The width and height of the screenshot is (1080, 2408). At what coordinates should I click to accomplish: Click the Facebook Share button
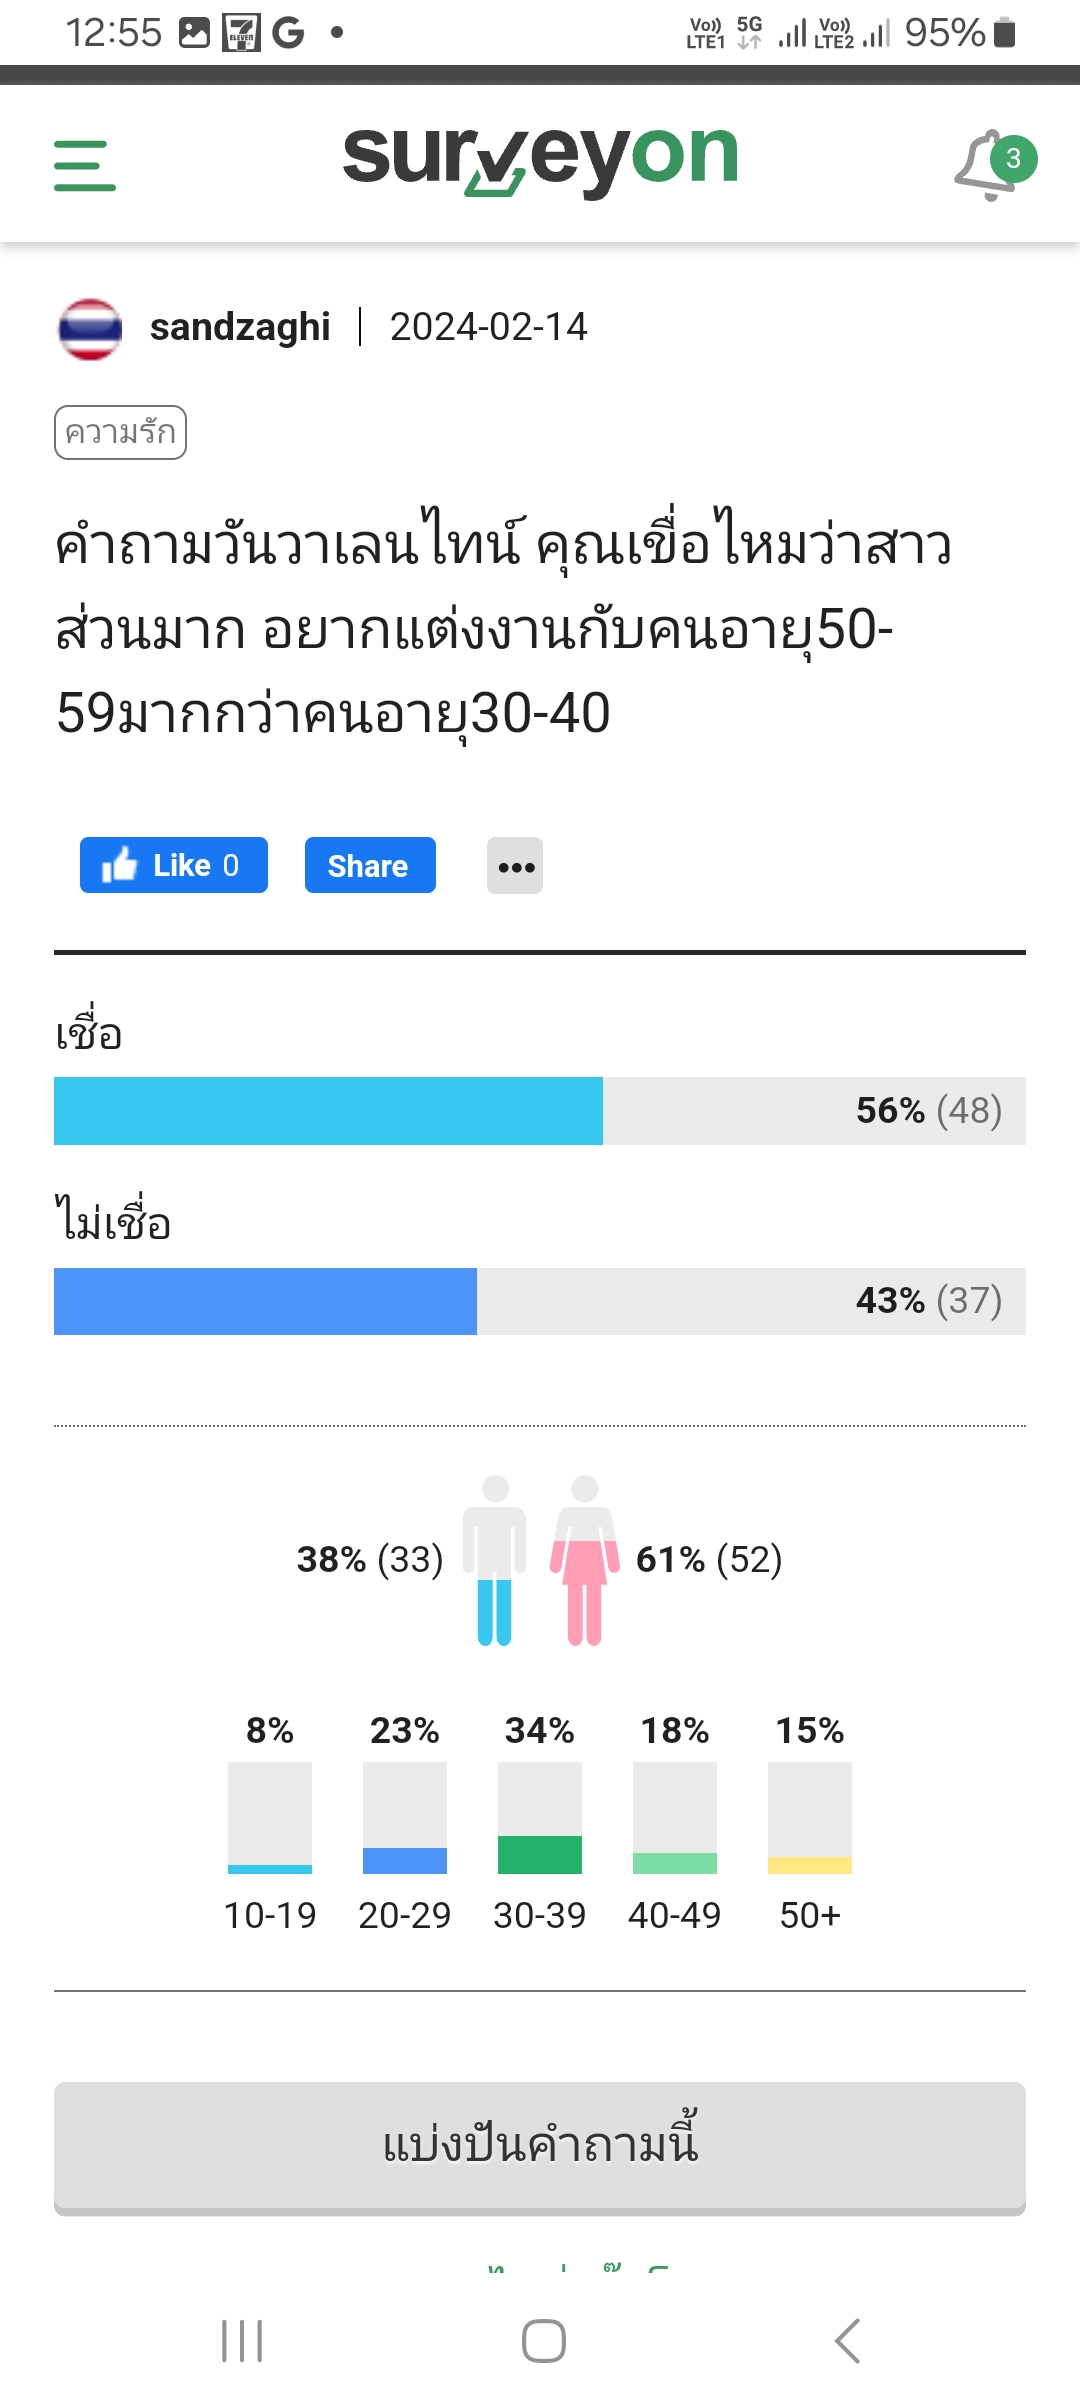pyautogui.click(x=370, y=865)
